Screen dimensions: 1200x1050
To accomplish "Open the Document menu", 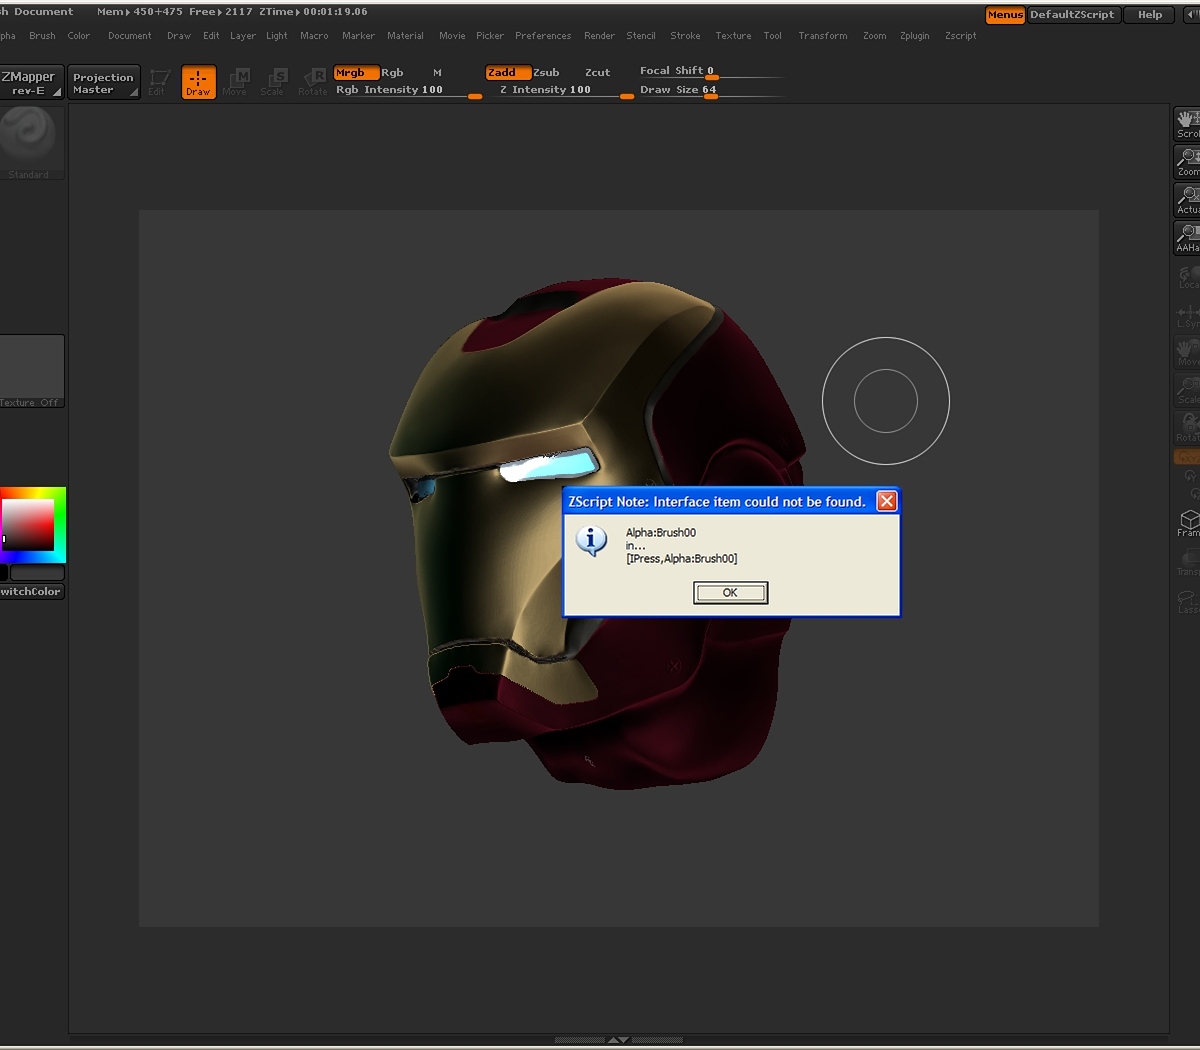I will tap(130, 35).
